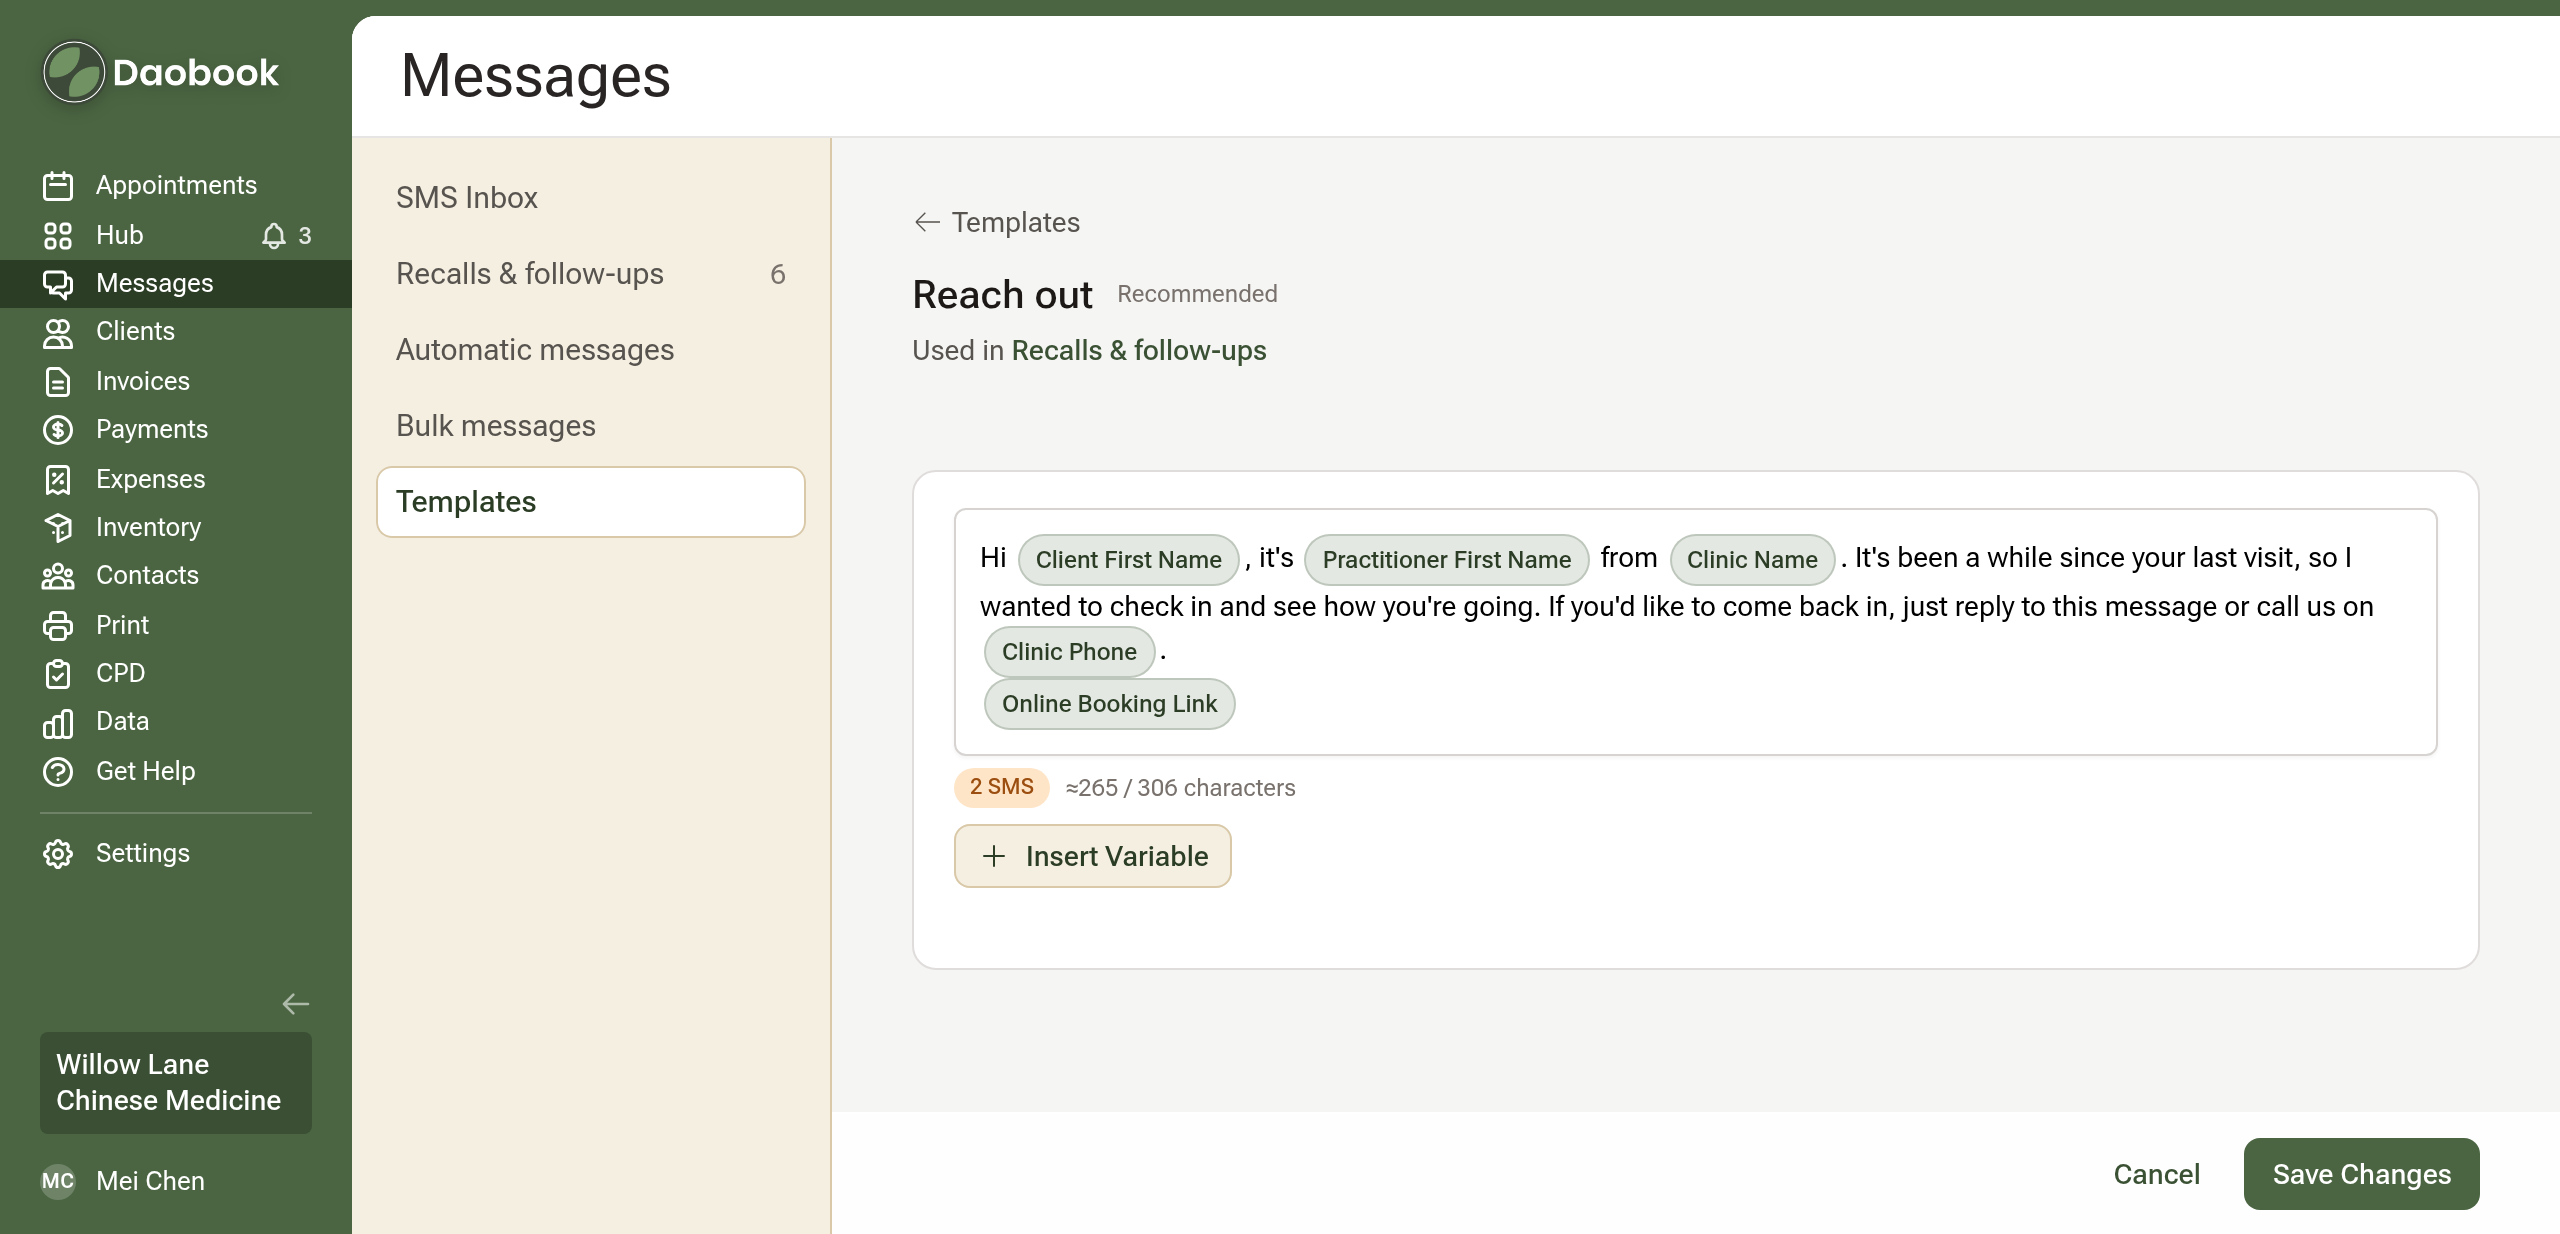The image size is (2560, 1234).
Task: Select the Templates section tab
Action: point(591,502)
